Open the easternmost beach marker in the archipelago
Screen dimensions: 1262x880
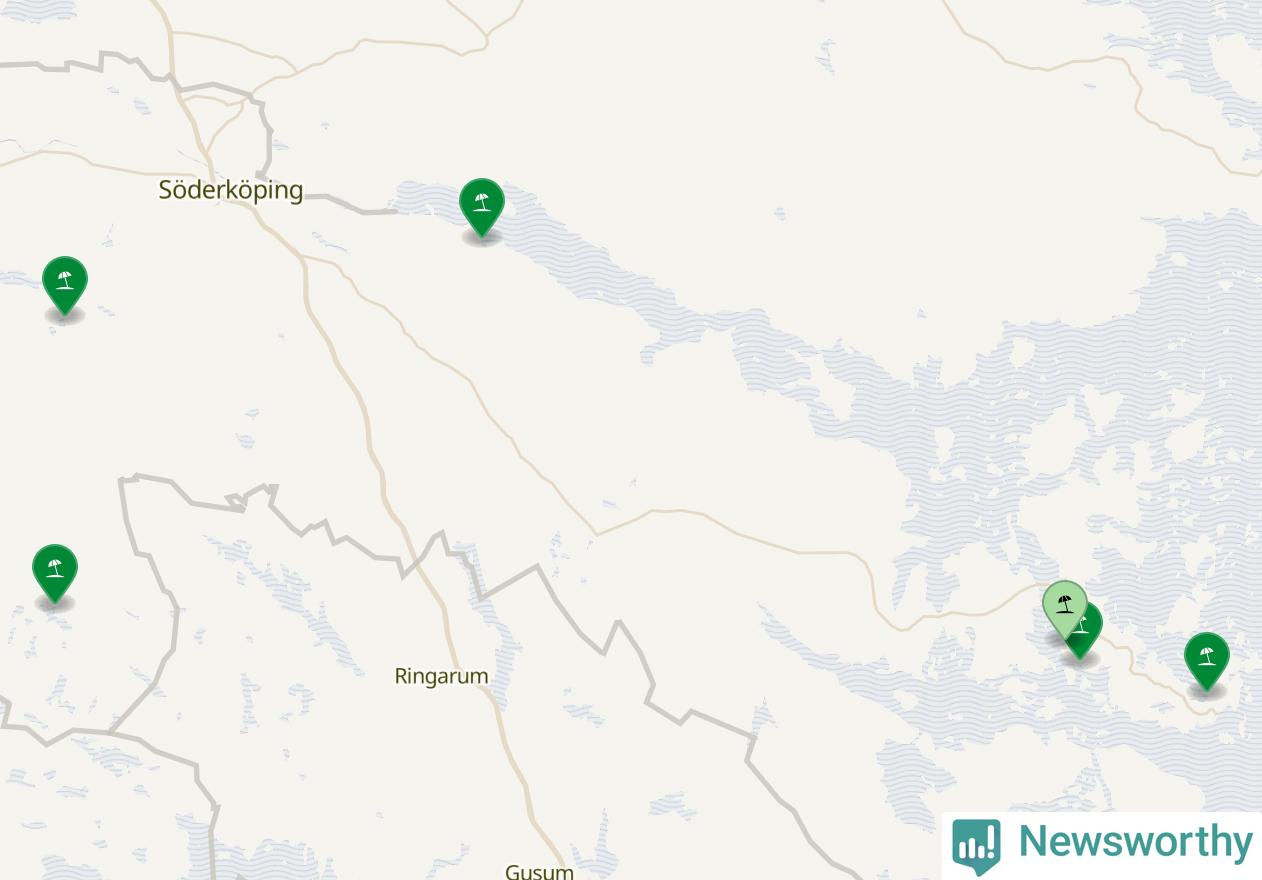tap(1206, 661)
